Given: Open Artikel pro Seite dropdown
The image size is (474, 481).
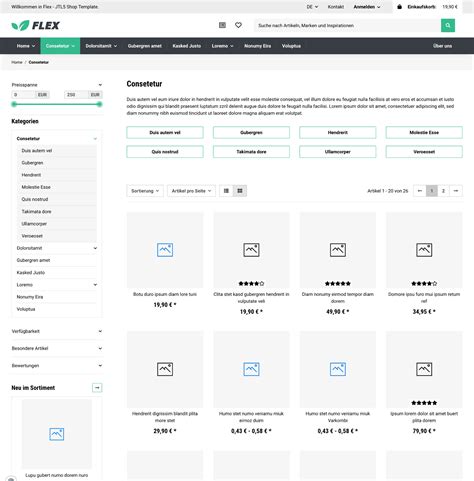Looking at the screenshot, I should coord(191,191).
